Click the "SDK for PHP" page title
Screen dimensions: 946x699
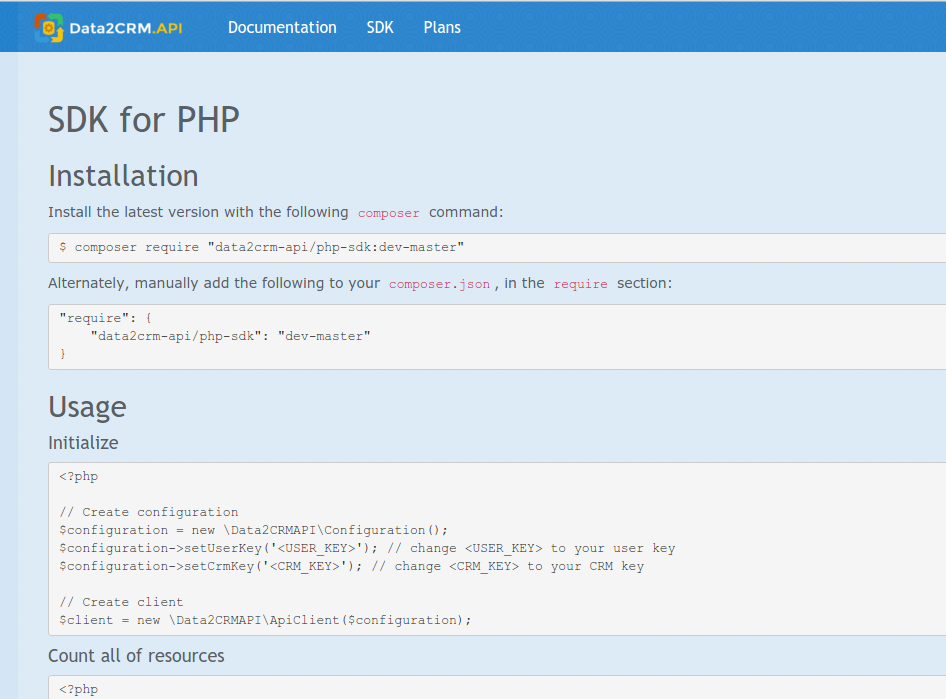pyautogui.click(x=144, y=120)
